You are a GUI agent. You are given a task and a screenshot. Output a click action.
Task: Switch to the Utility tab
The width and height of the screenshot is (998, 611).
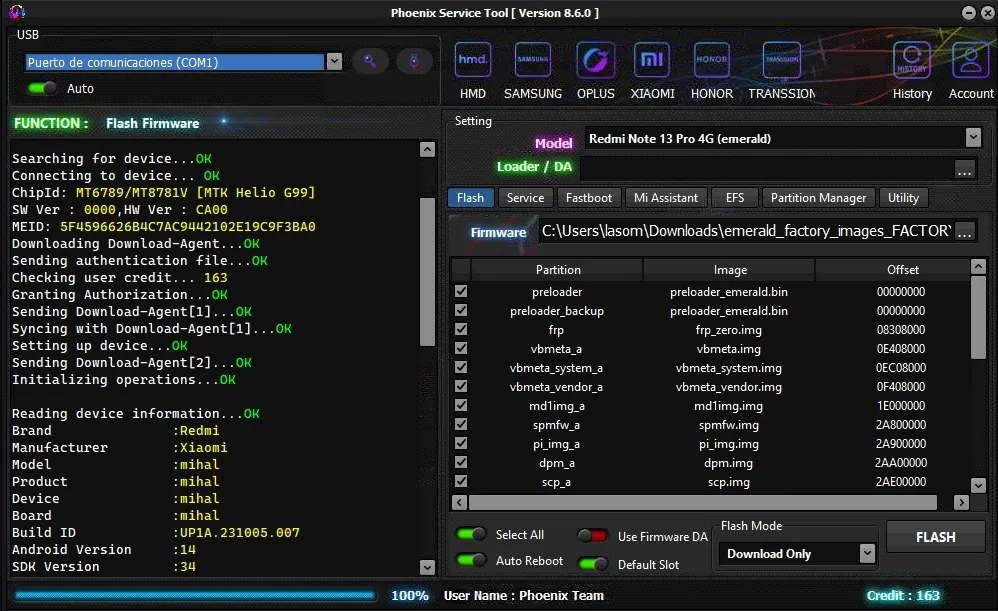point(903,198)
